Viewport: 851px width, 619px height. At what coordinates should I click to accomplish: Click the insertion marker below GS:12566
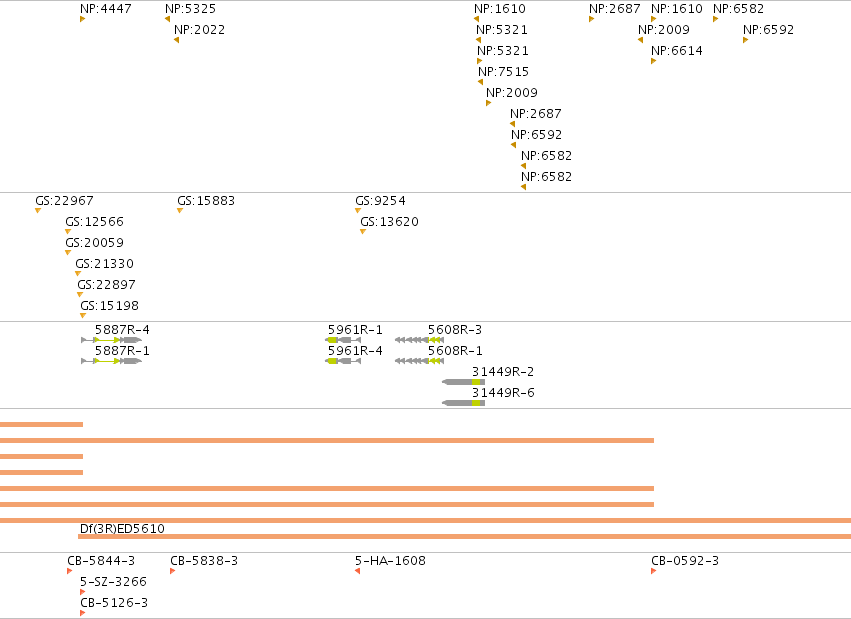tap(68, 232)
